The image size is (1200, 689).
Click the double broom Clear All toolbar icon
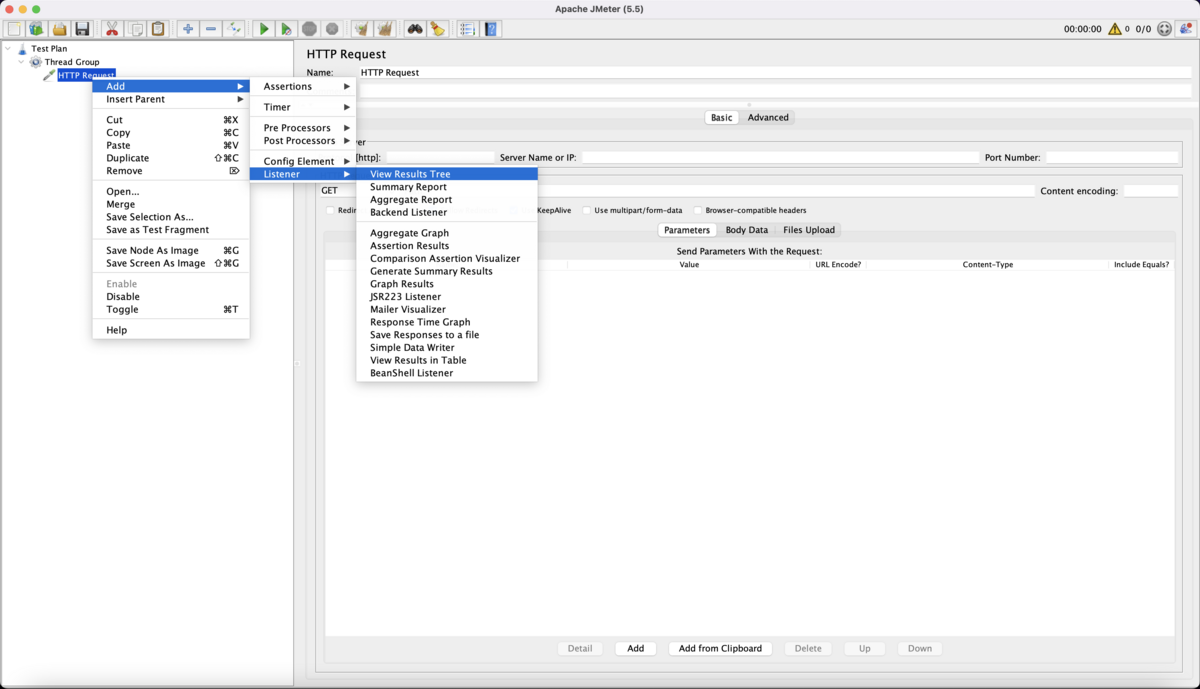click(385, 29)
